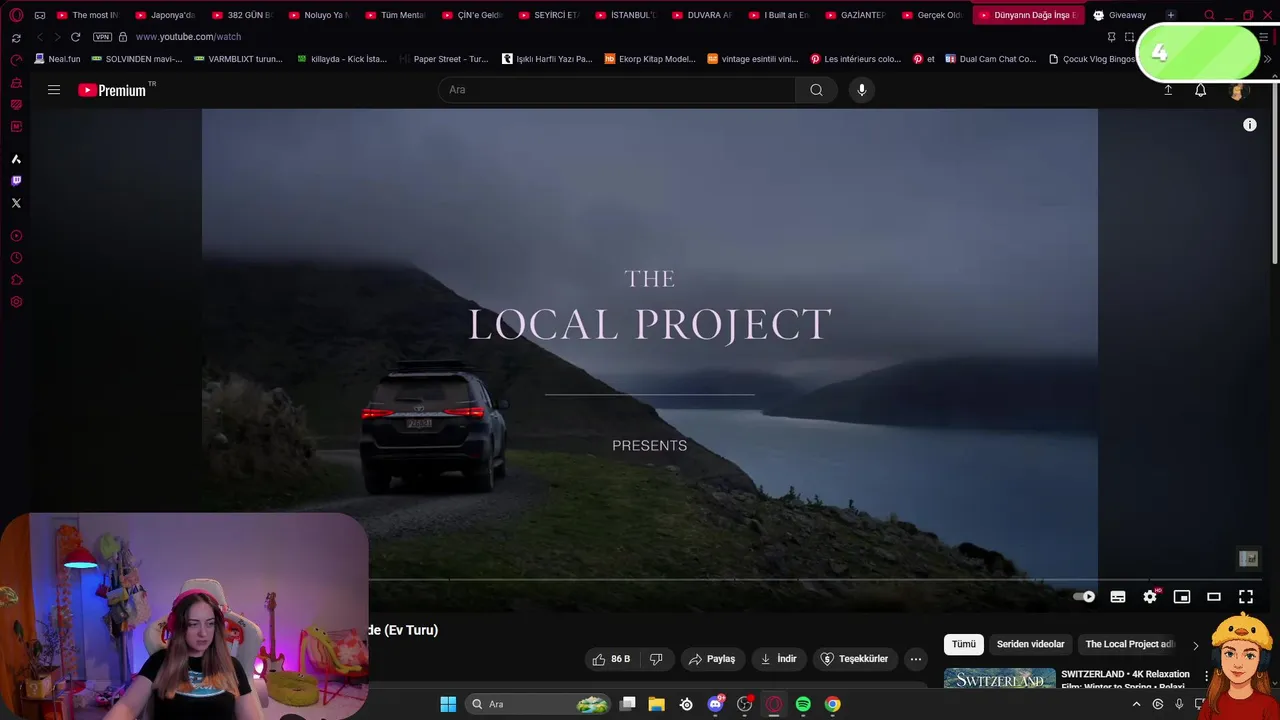Screen dimensions: 1280x720
Task: Open Ekorp Kitap Model bookmark
Action: tap(650, 59)
